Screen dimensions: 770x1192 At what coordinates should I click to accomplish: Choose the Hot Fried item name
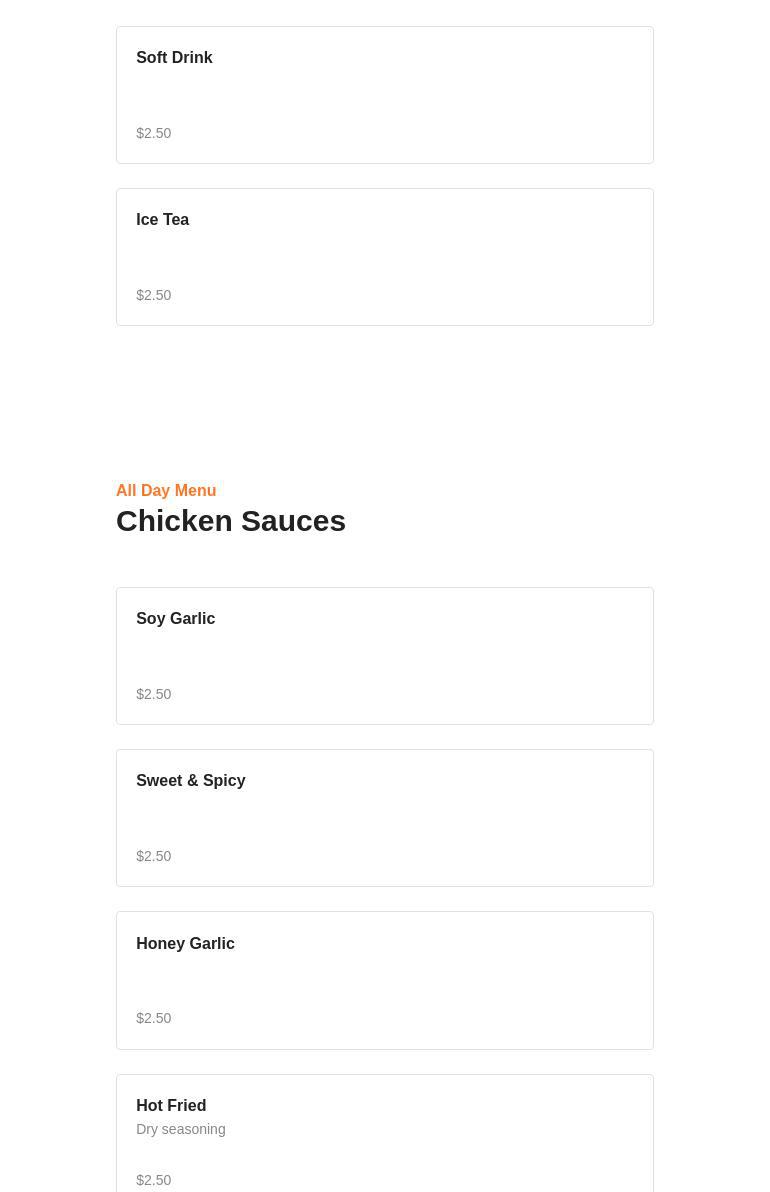click(x=171, y=1106)
